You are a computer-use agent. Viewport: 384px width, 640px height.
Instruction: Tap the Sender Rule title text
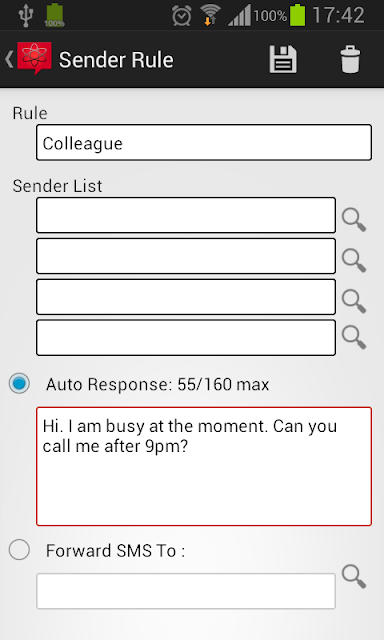(x=116, y=60)
